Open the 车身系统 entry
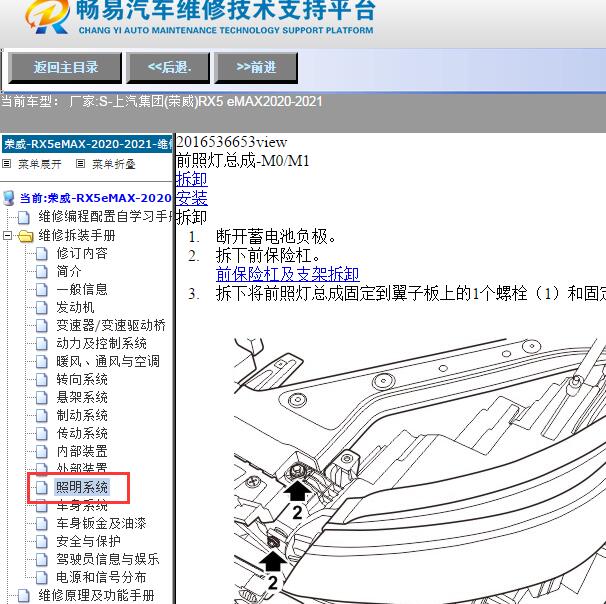 pos(82,506)
